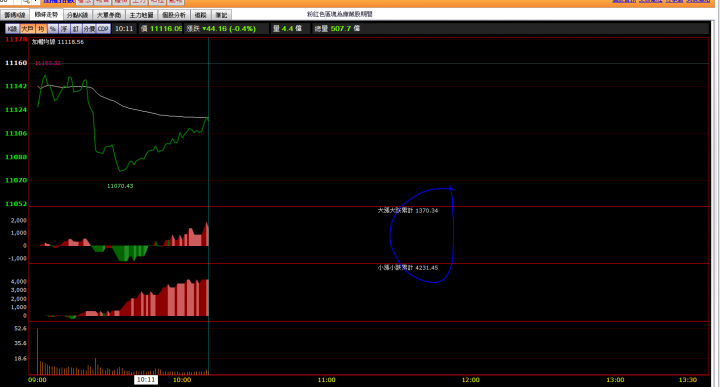Click the 11160 price axis label

pos(16,63)
